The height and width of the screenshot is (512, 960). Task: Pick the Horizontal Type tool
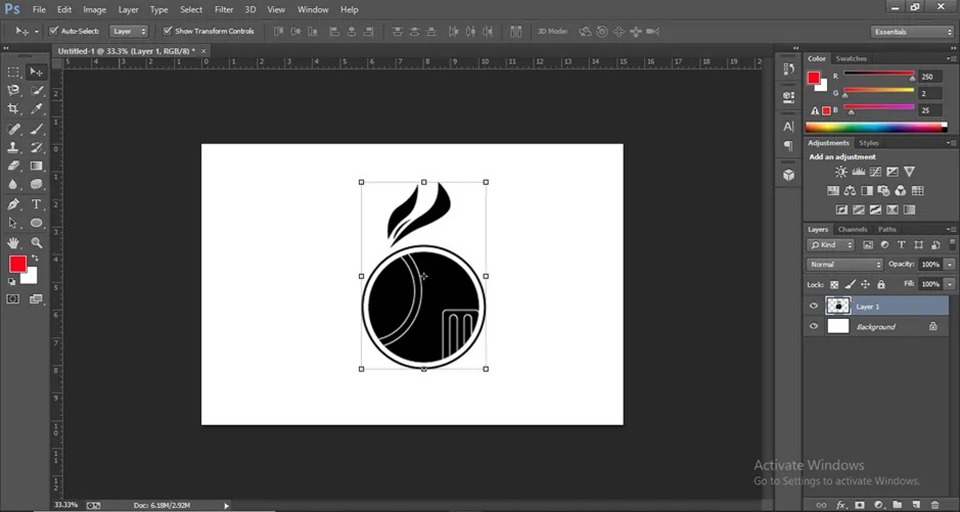pyautogui.click(x=37, y=204)
